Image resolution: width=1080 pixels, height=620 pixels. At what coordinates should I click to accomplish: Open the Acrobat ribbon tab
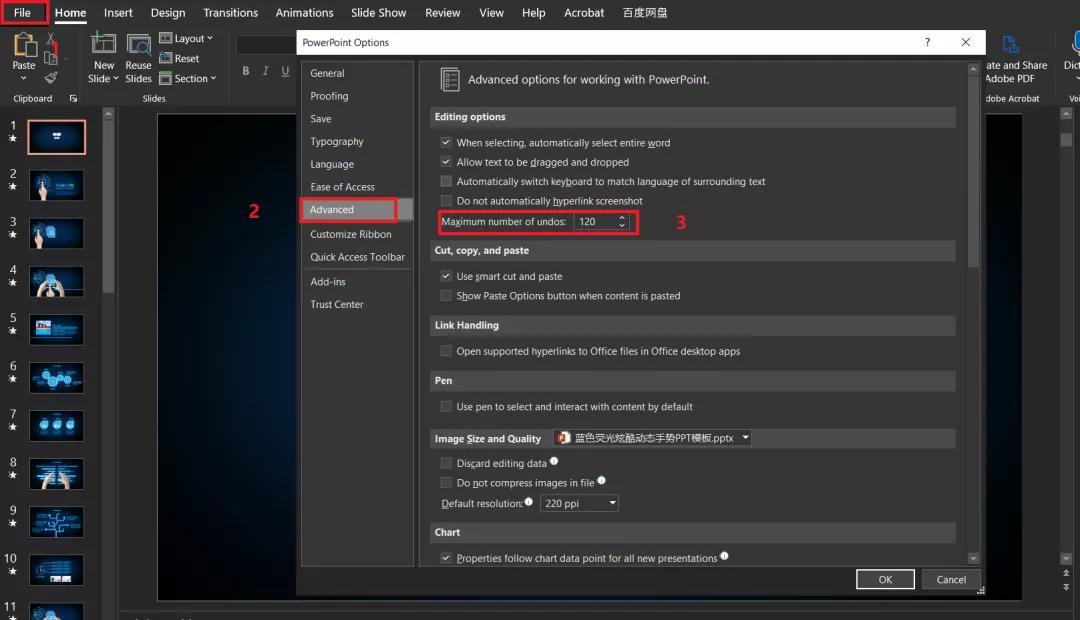point(584,12)
